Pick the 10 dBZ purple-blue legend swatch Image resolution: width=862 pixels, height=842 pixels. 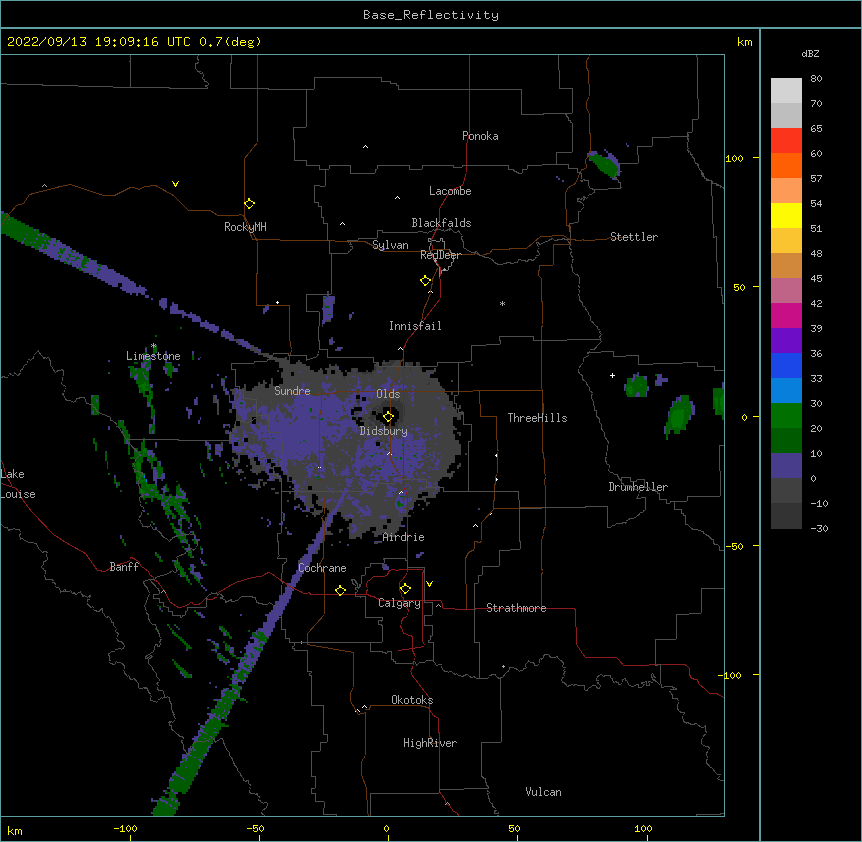[x=786, y=466]
